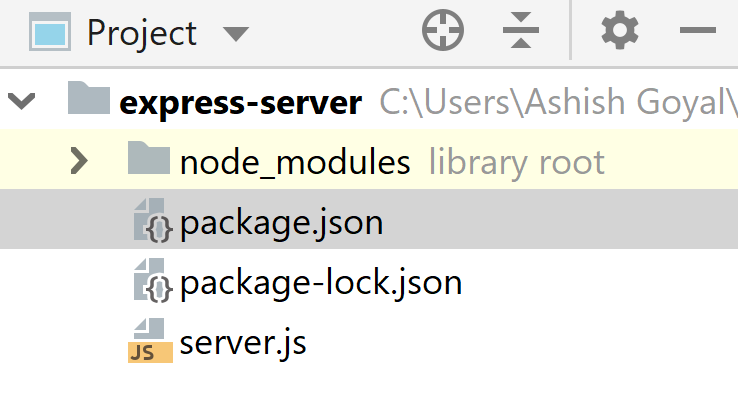Click the package.json file icon
This screenshot has width=738, height=404.
point(153,220)
